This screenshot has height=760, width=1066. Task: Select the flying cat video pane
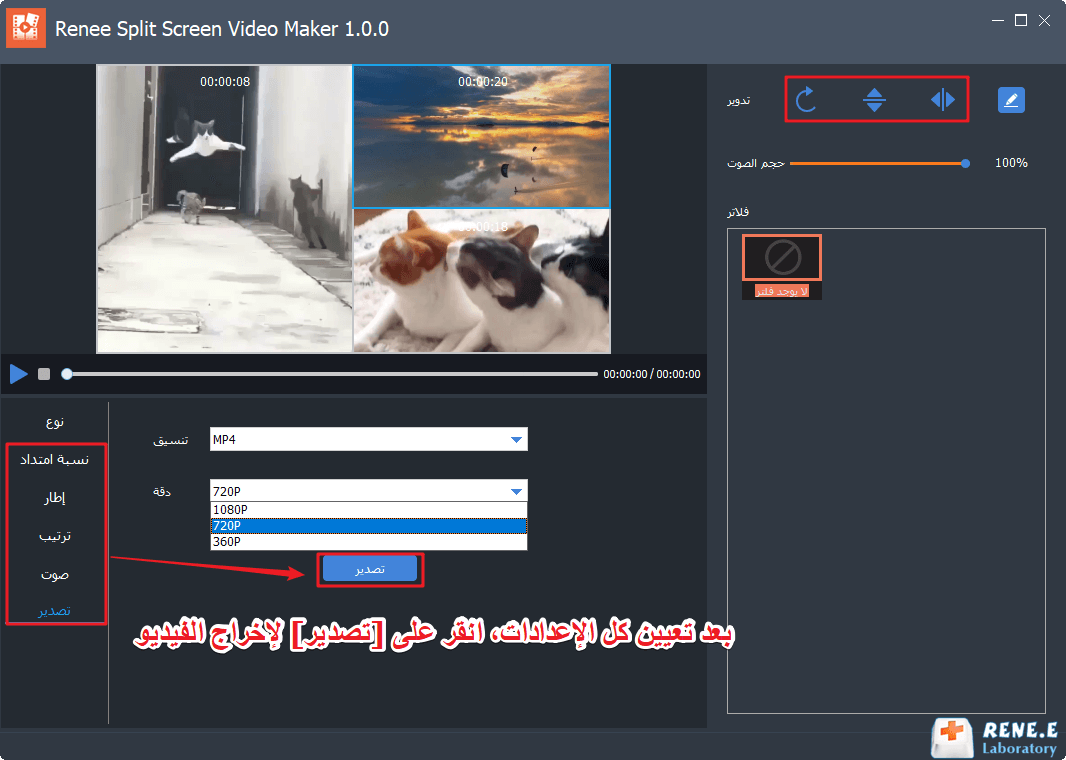224,209
